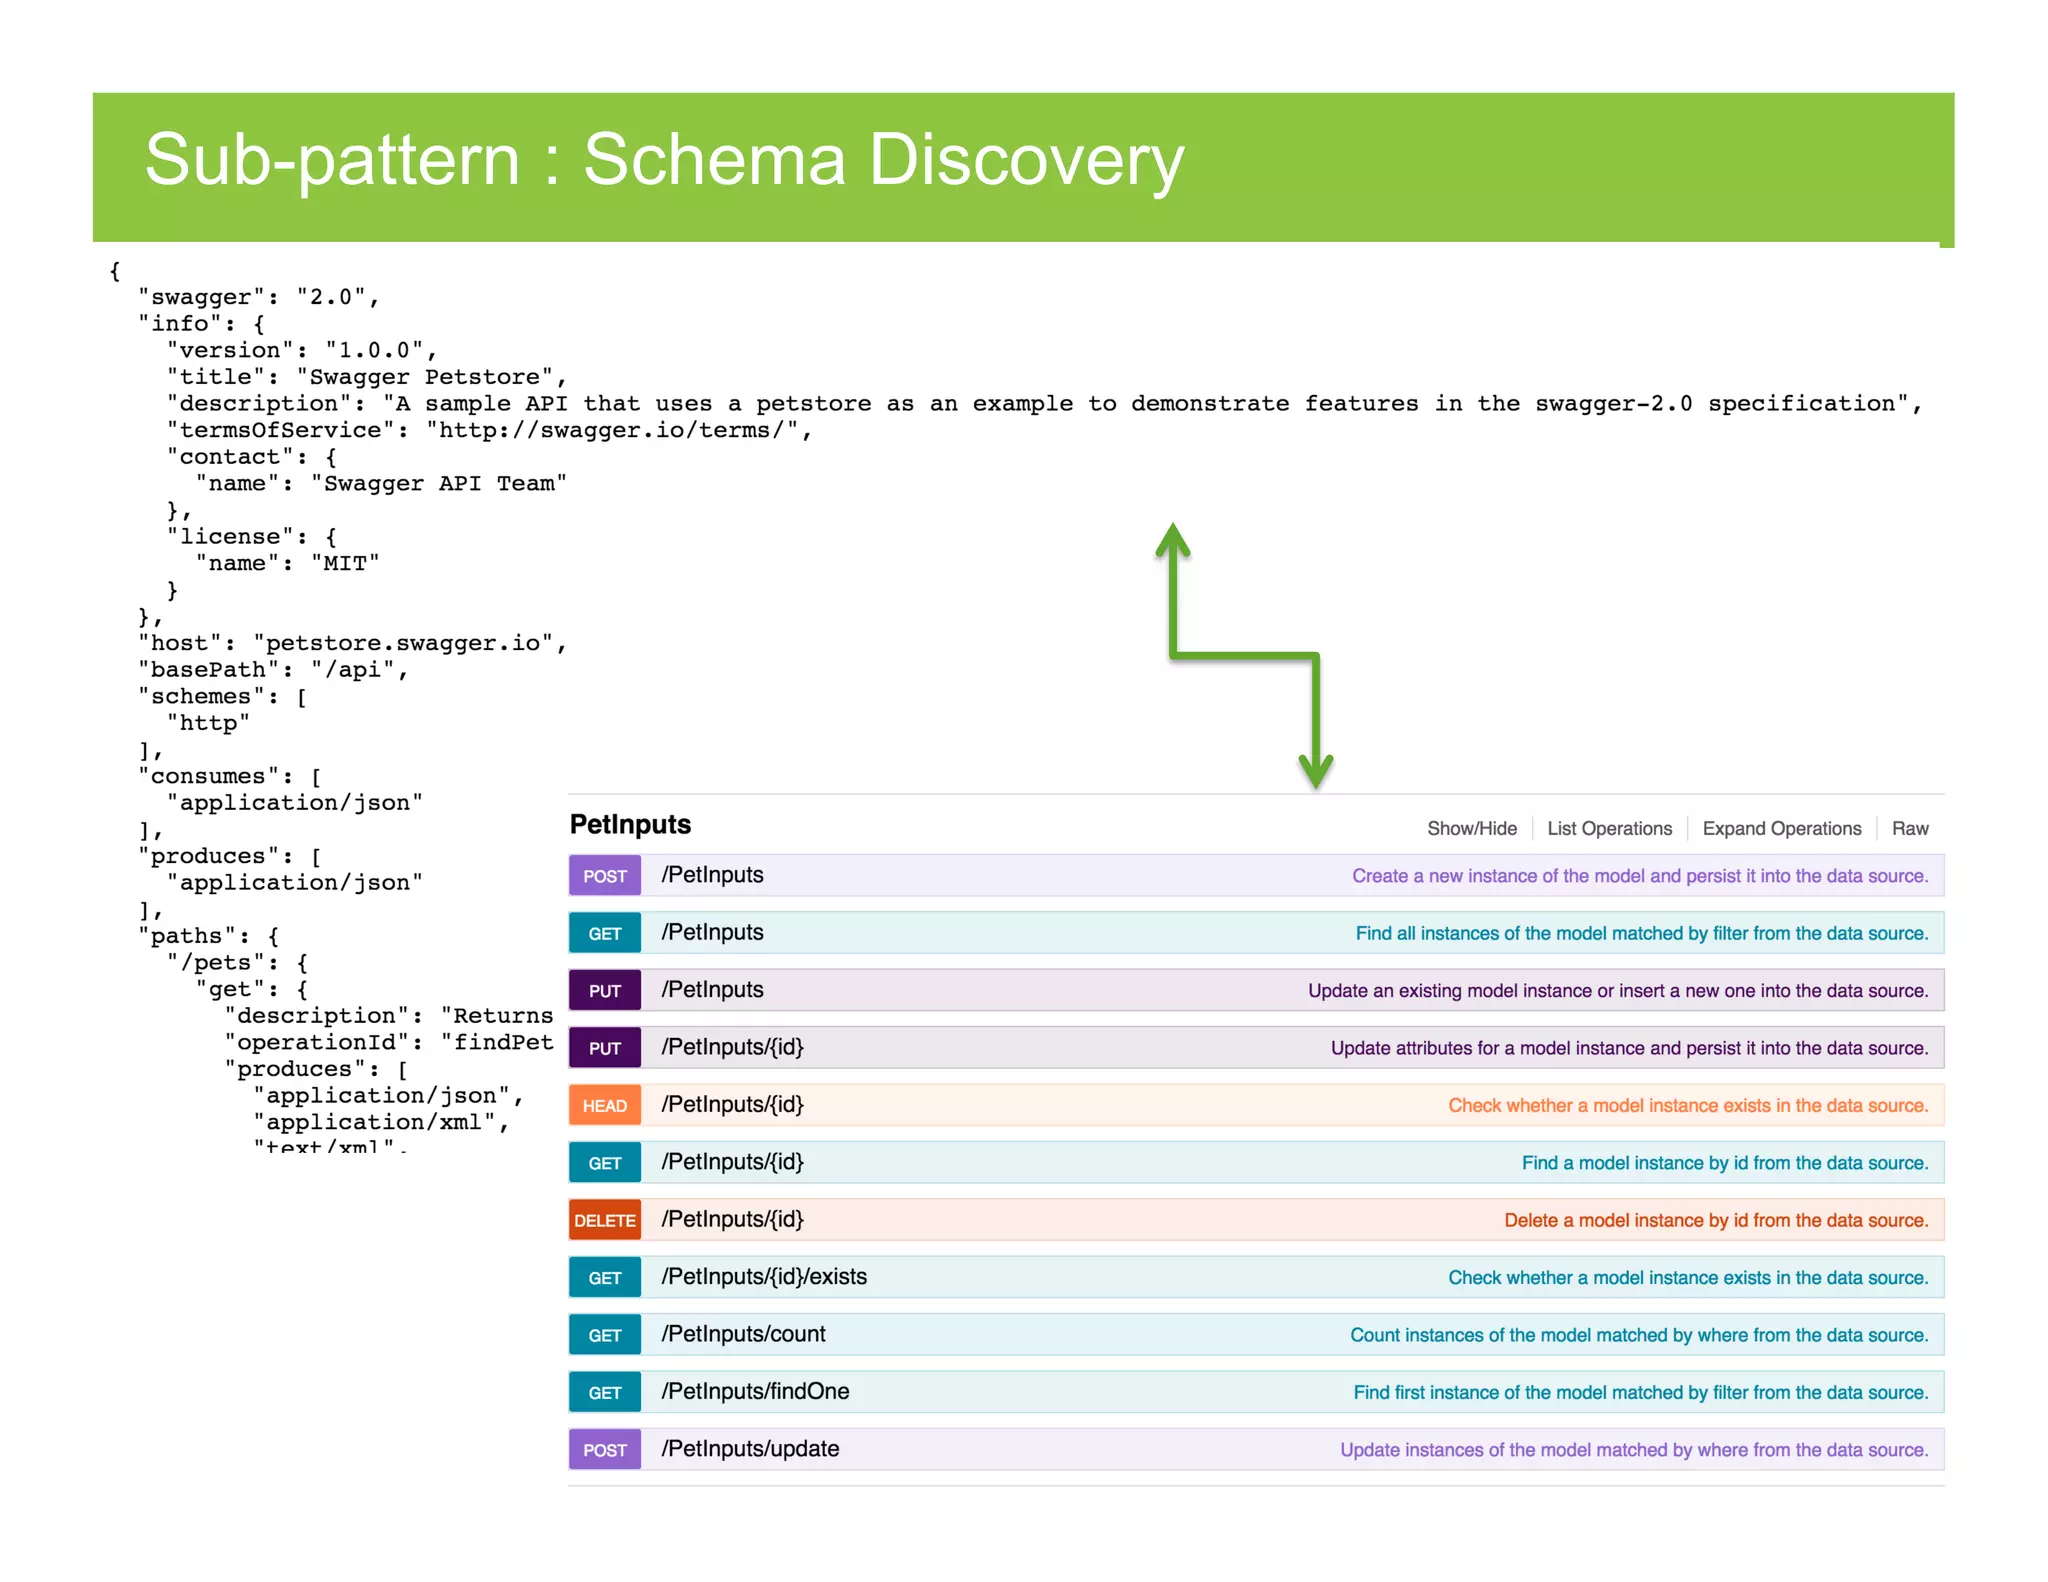Click the POST badge for /PetInputs
Image resolution: width=2048 pixels, height=1582 pixels.
(x=604, y=876)
